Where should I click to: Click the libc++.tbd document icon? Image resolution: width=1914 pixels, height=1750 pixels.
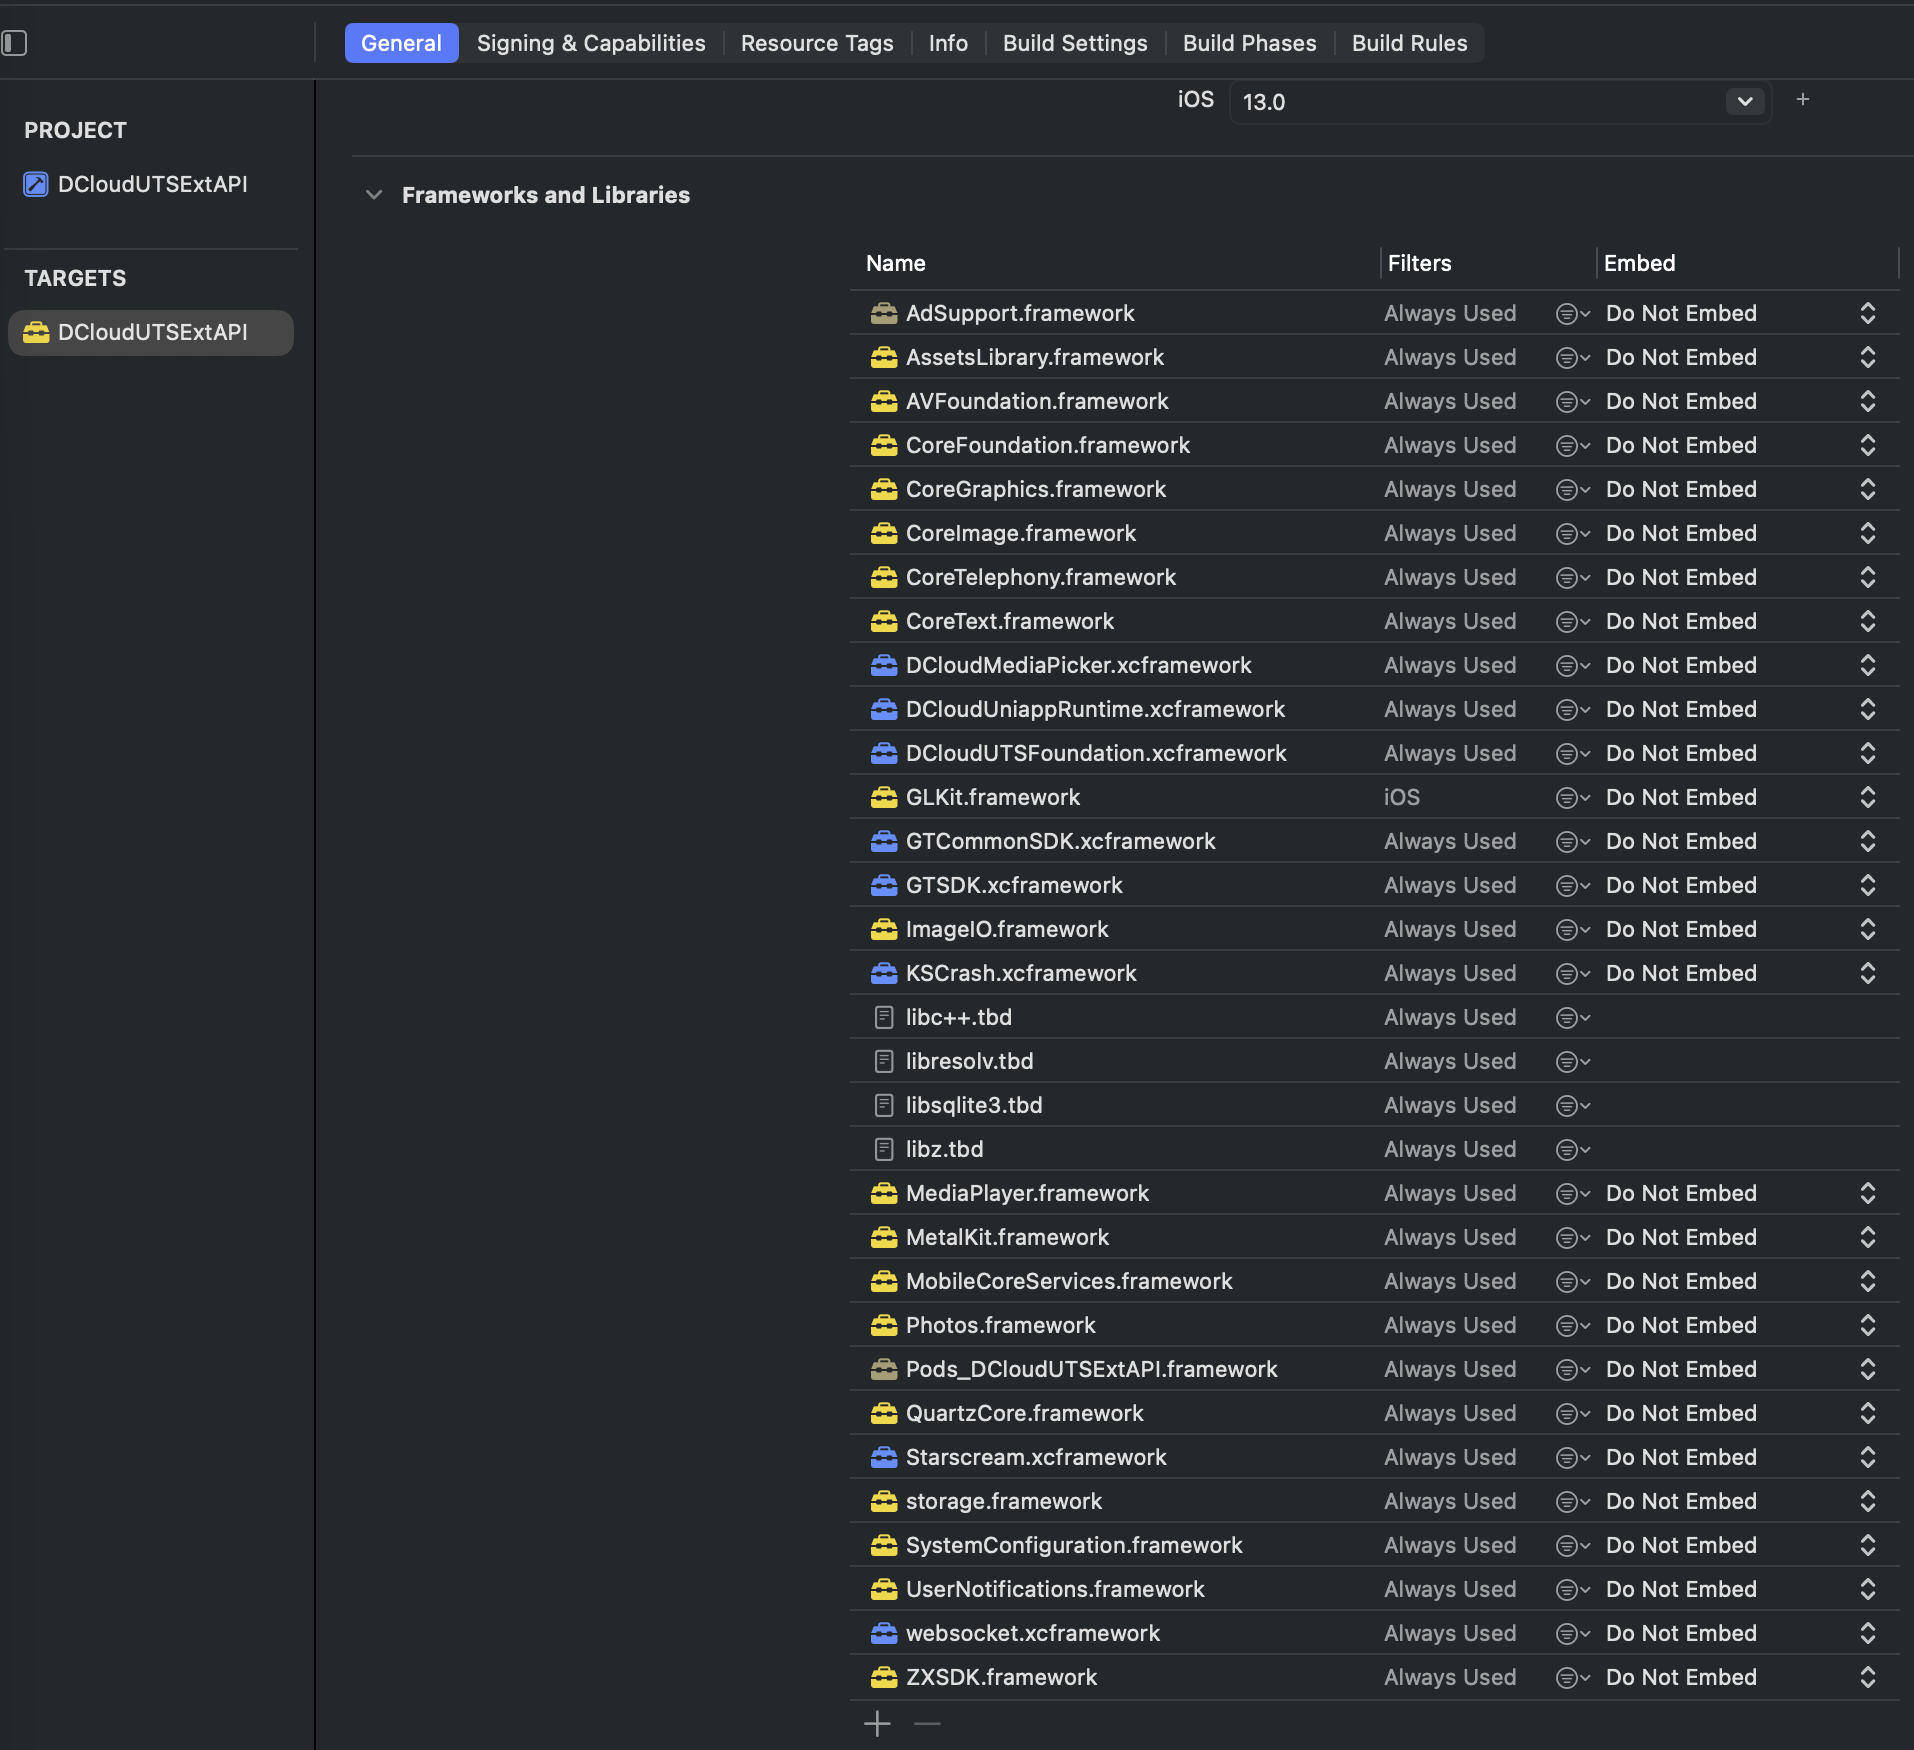coord(884,1017)
